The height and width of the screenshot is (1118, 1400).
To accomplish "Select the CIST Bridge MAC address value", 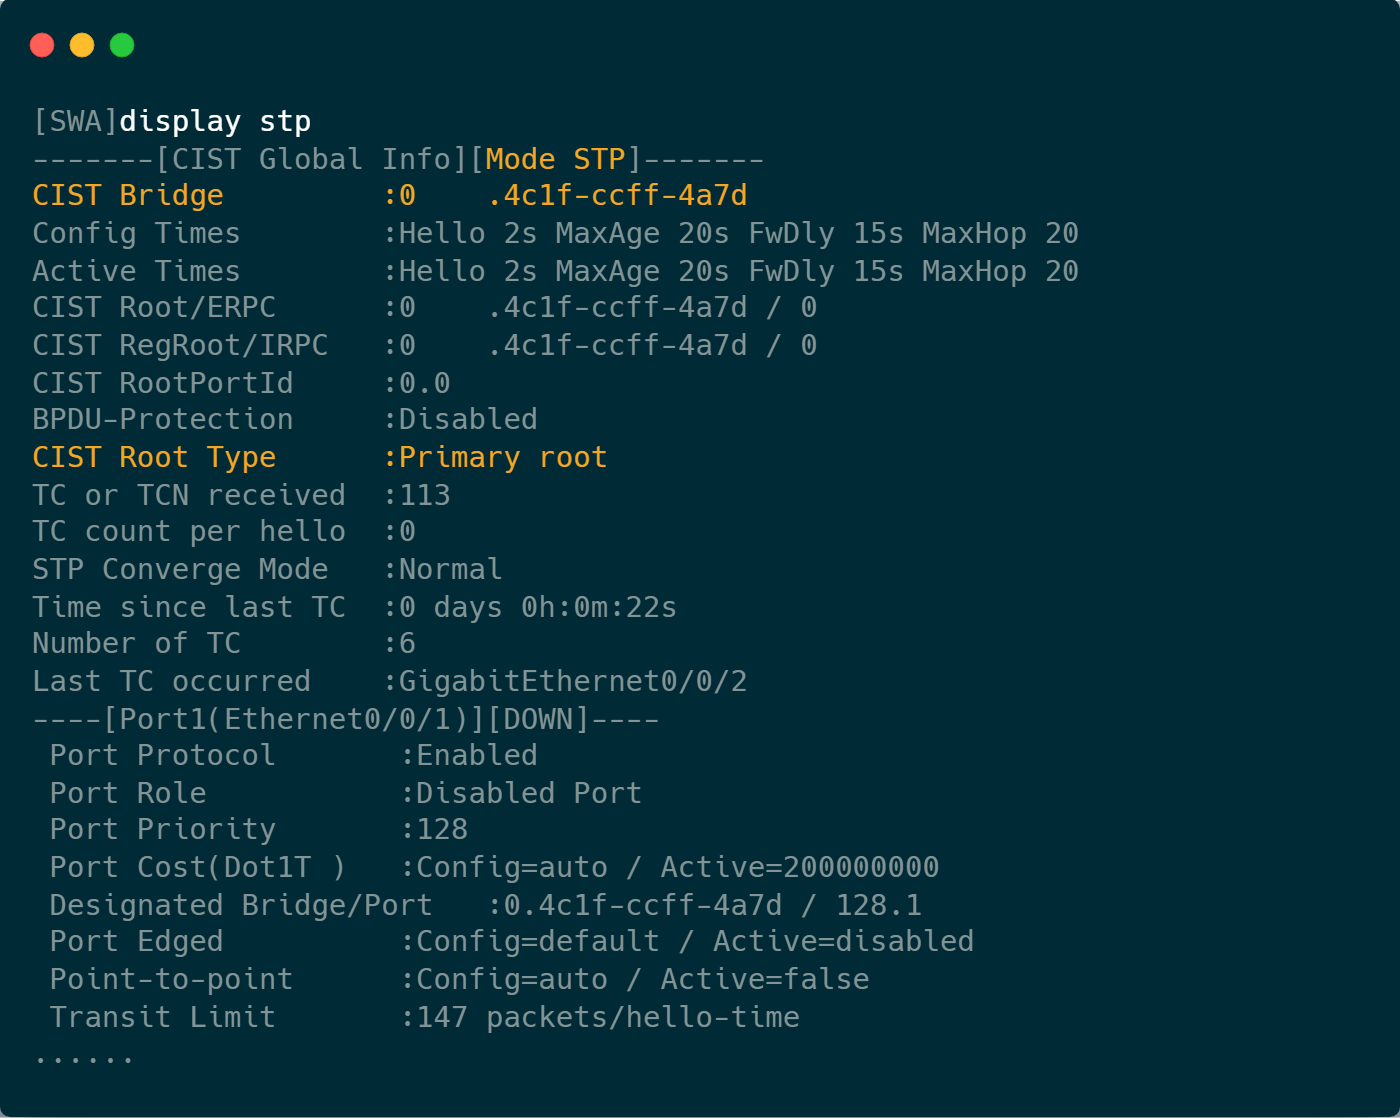I will pos(618,196).
